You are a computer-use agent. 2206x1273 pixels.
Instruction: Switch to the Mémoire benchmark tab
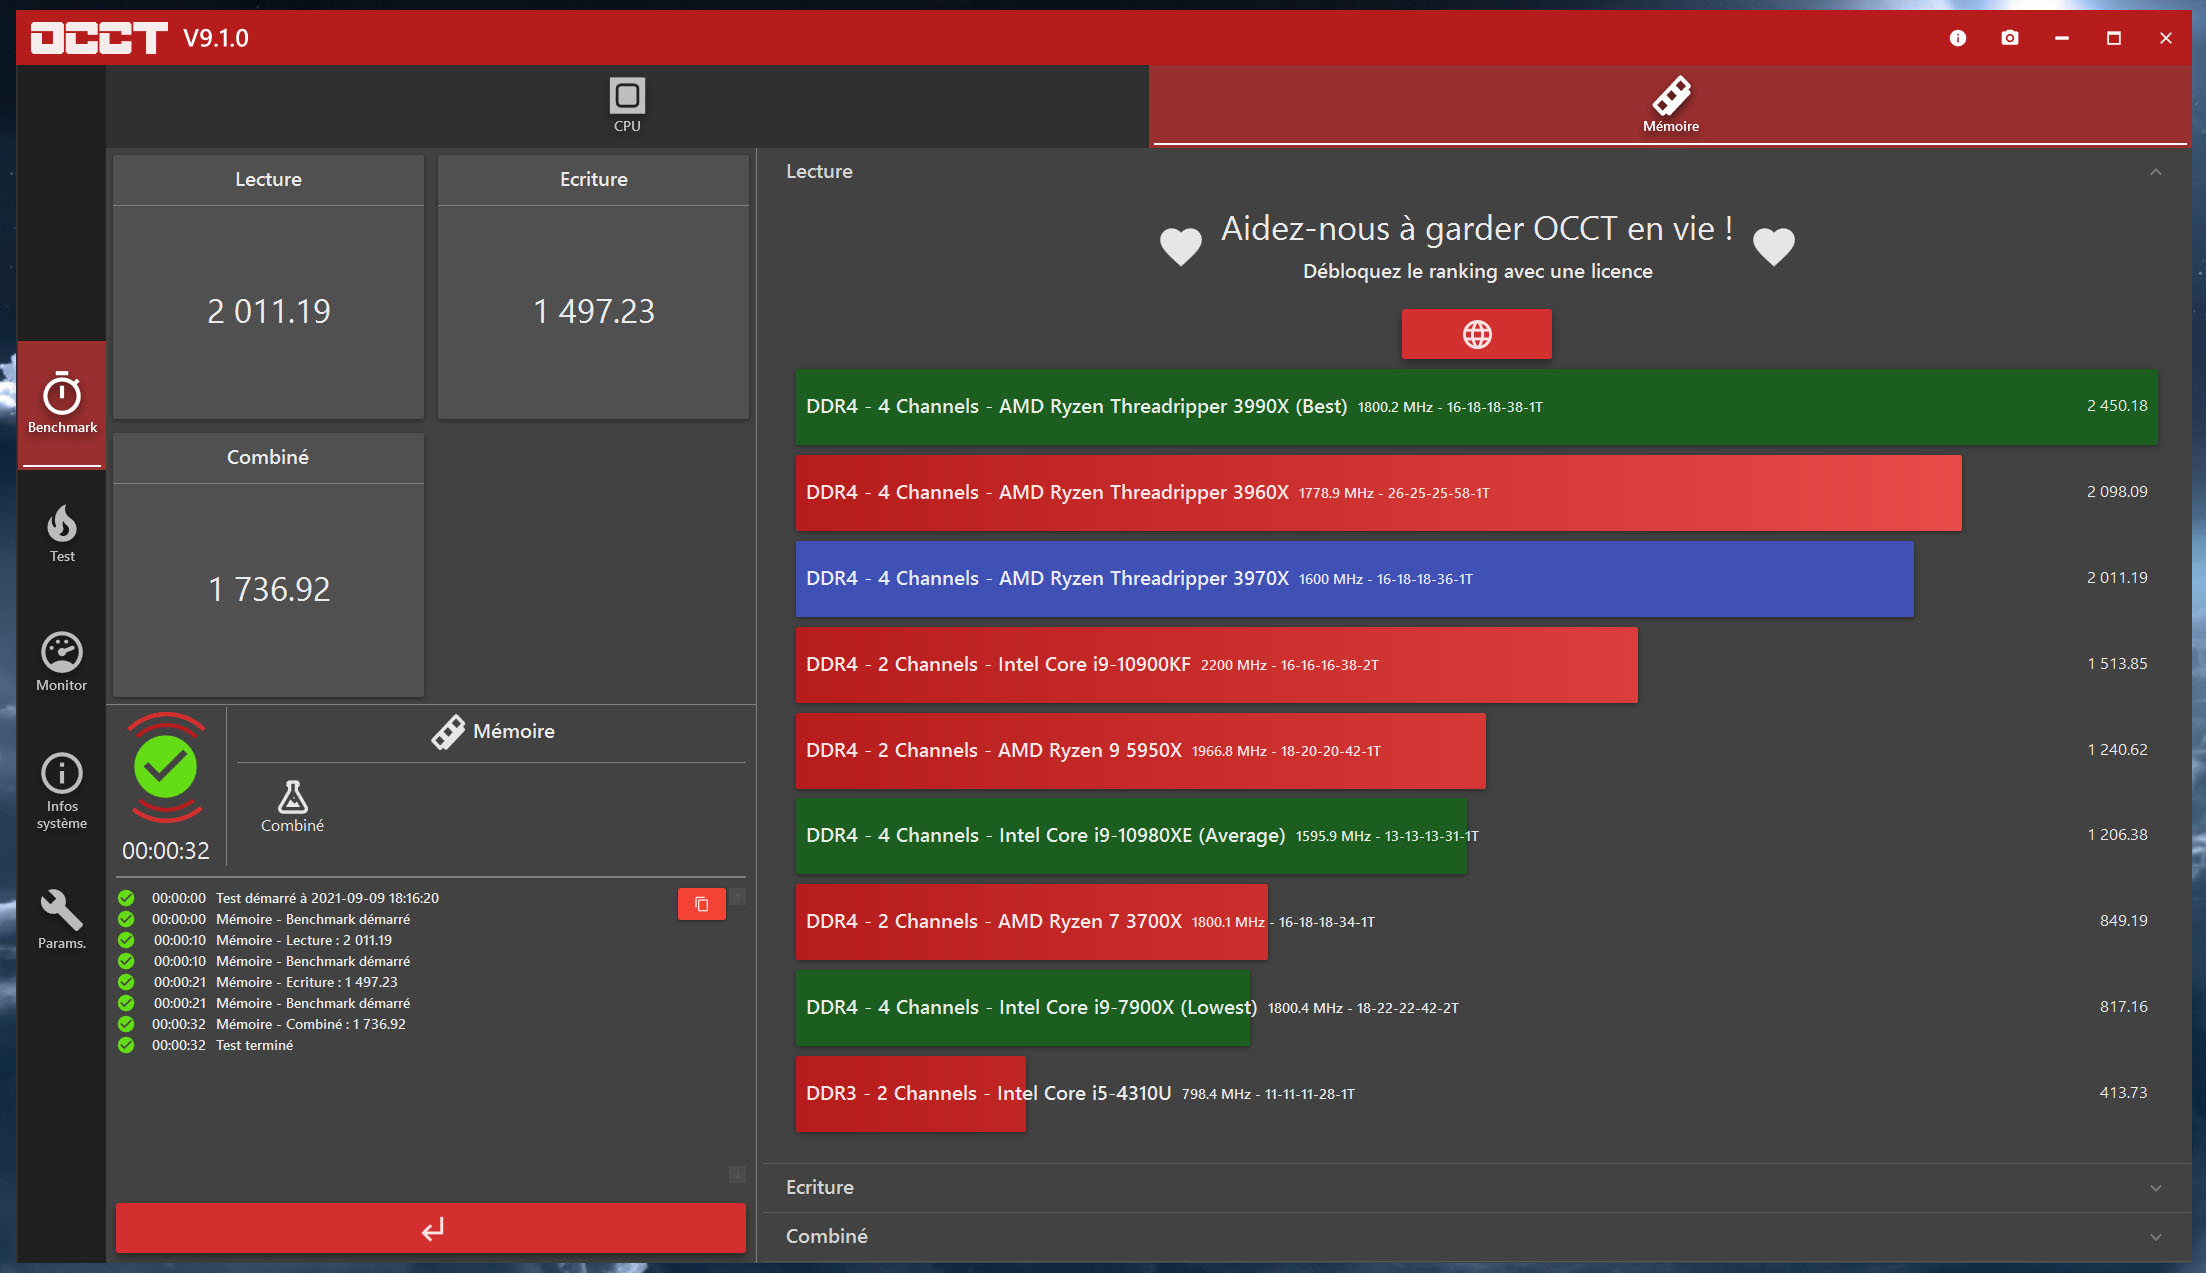click(x=1670, y=105)
